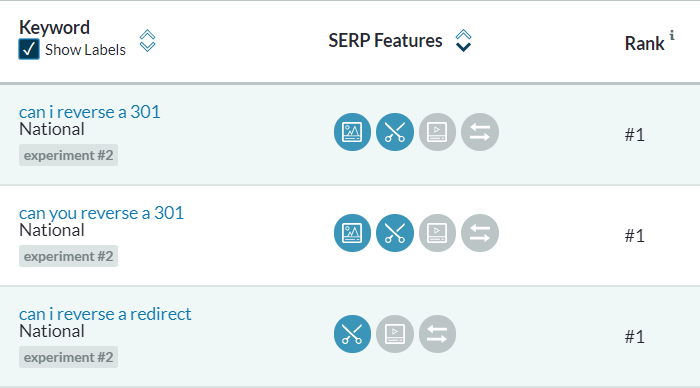
Task: Click experiment #2 label under first keyword
Action: click(x=68, y=155)
